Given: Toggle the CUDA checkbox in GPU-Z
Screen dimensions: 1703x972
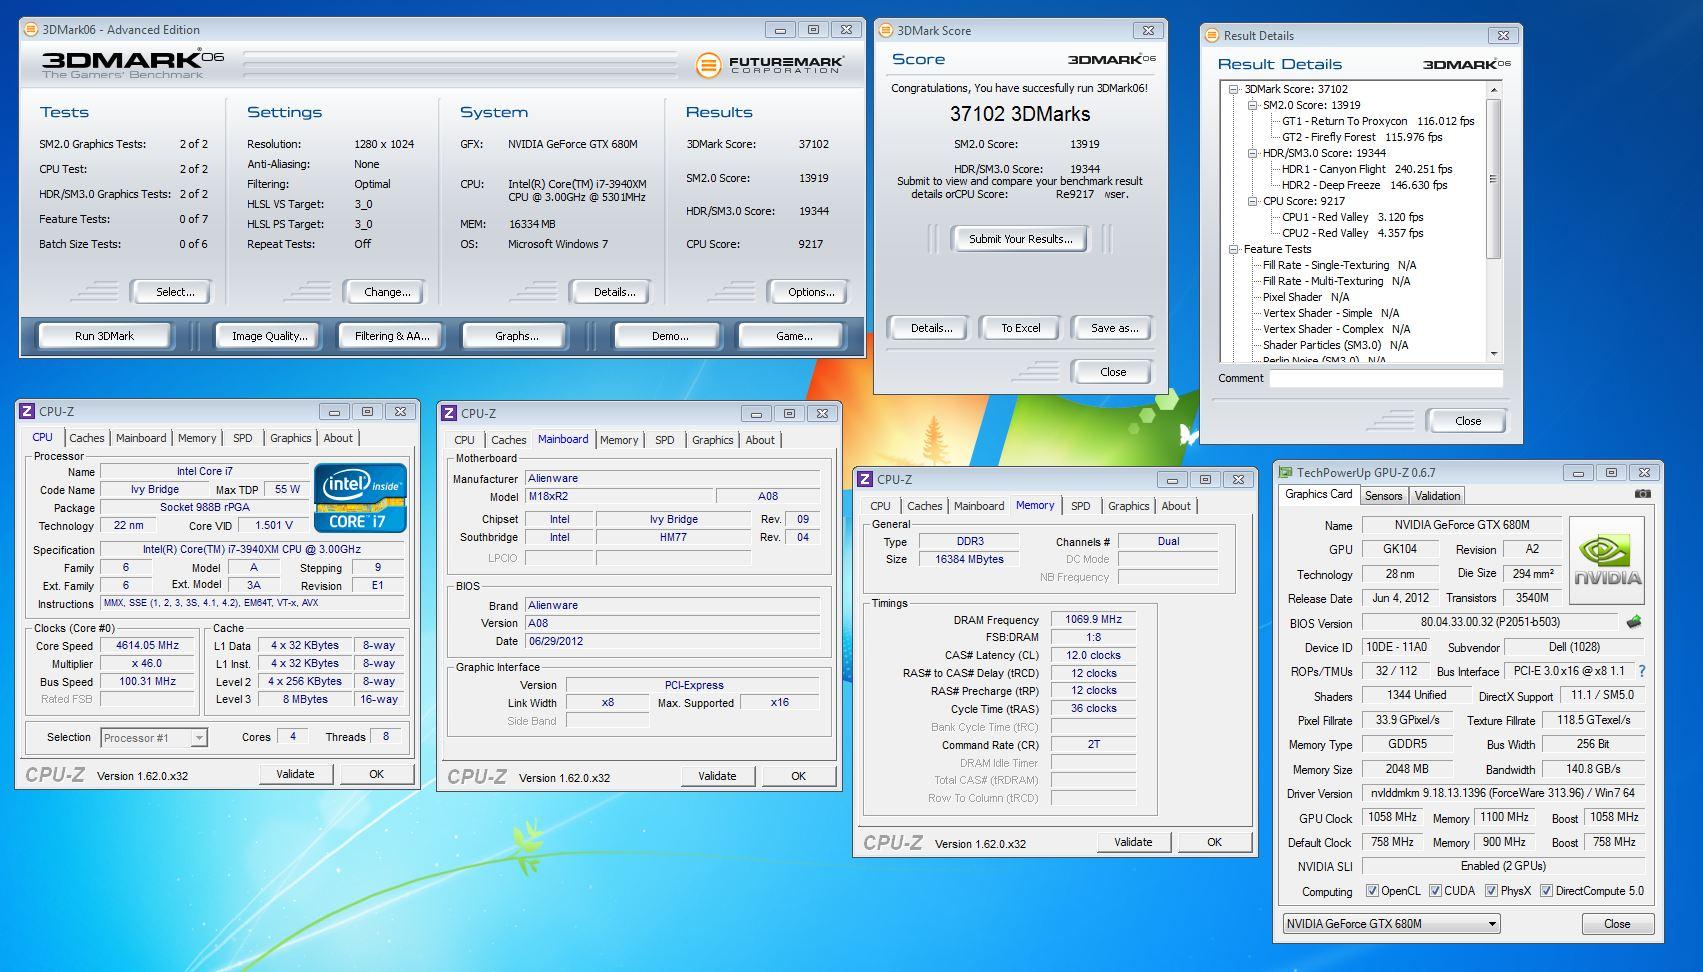Looking at the screenshot, I should pyautogui.click(x=1435, y=890).
